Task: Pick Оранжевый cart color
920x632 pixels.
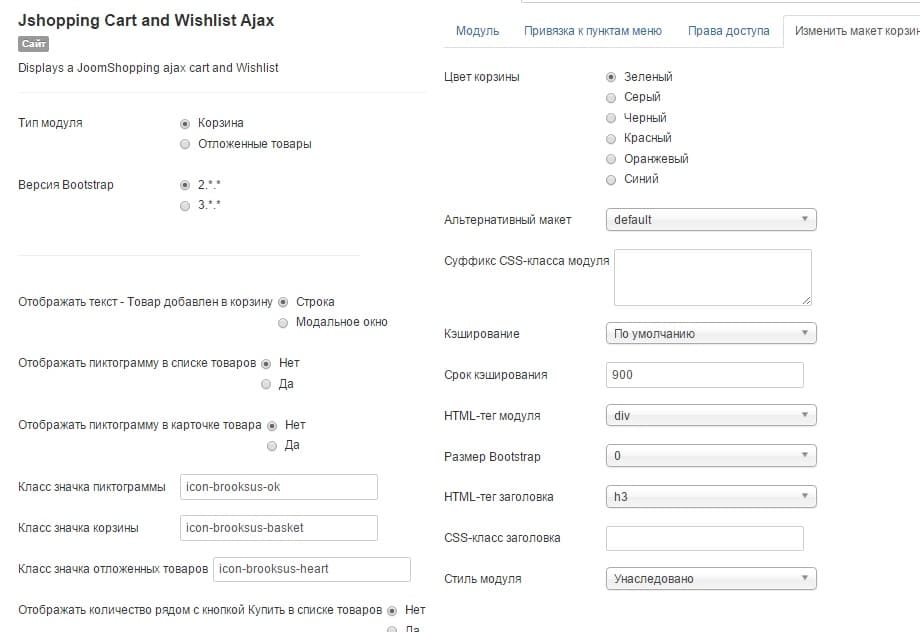Action: (x=611, y=159)
